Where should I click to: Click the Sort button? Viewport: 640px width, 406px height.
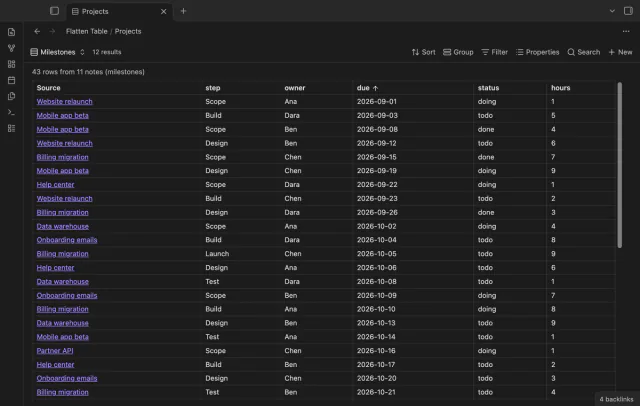tap(423, 52)
